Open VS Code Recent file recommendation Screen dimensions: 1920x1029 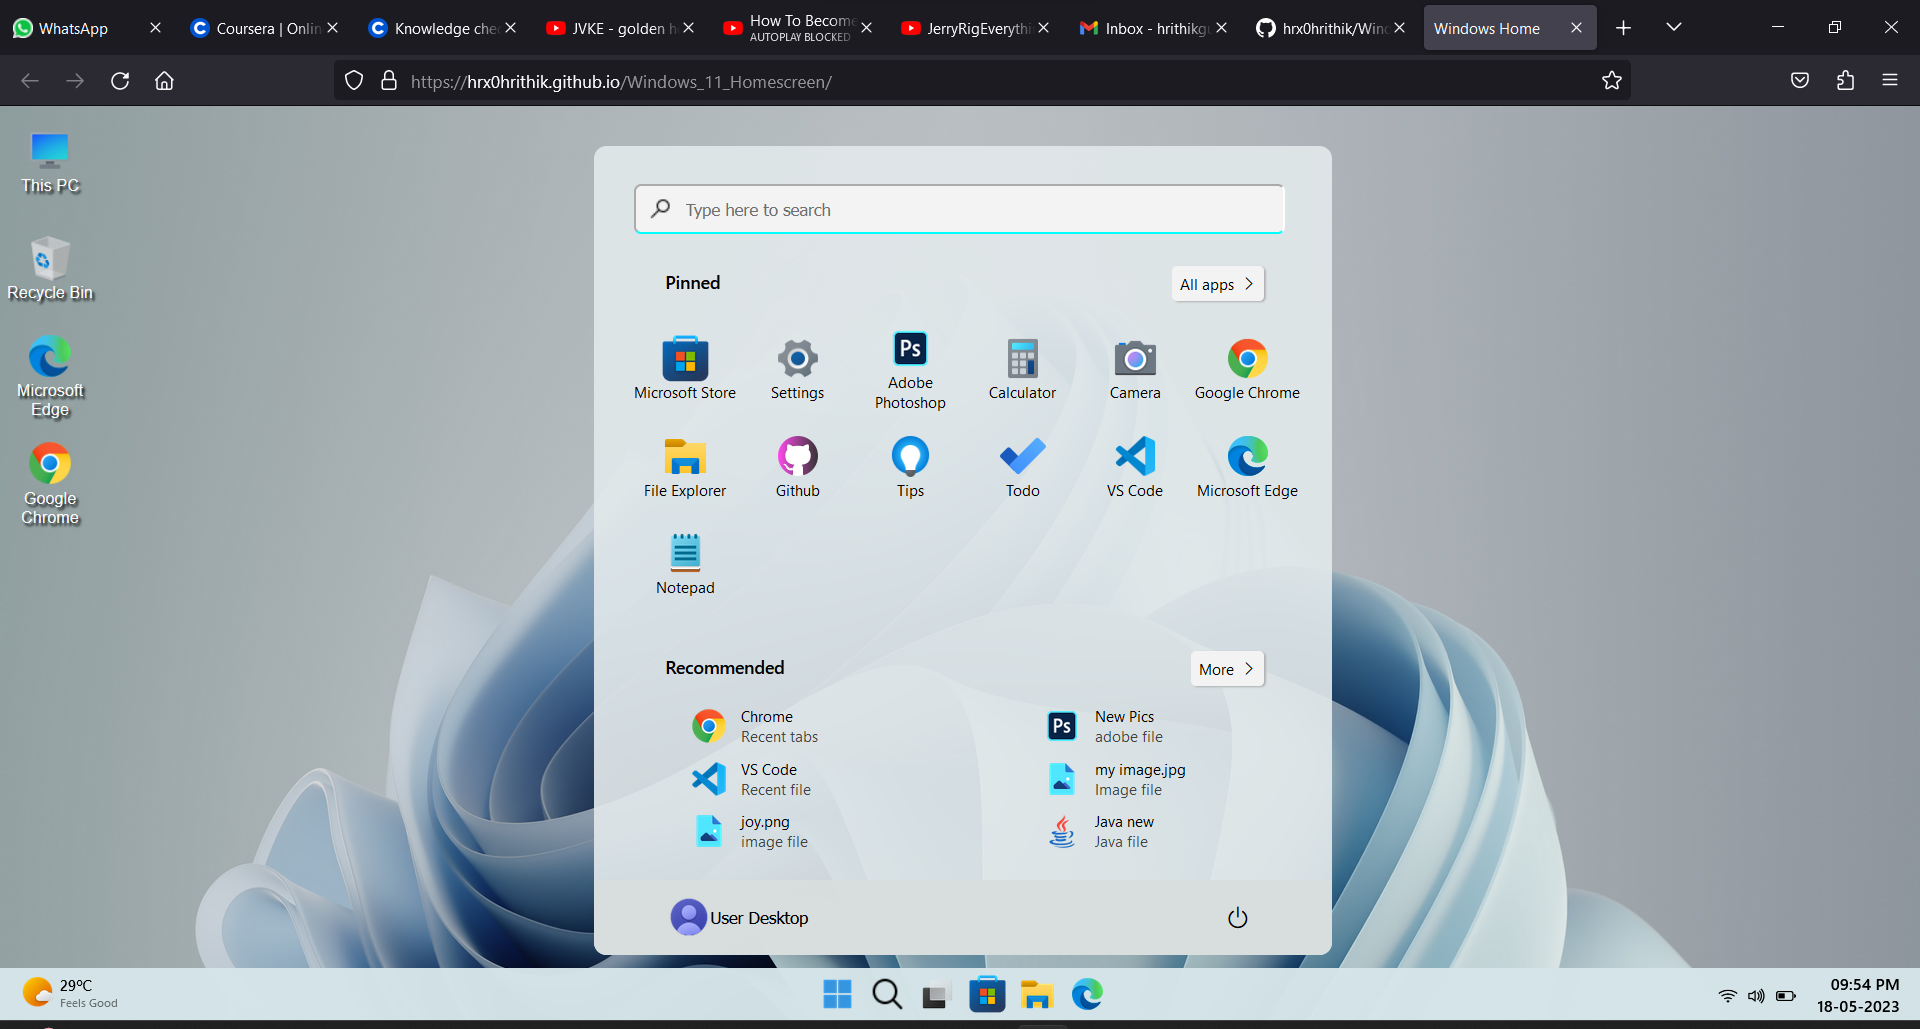[752, 779]
